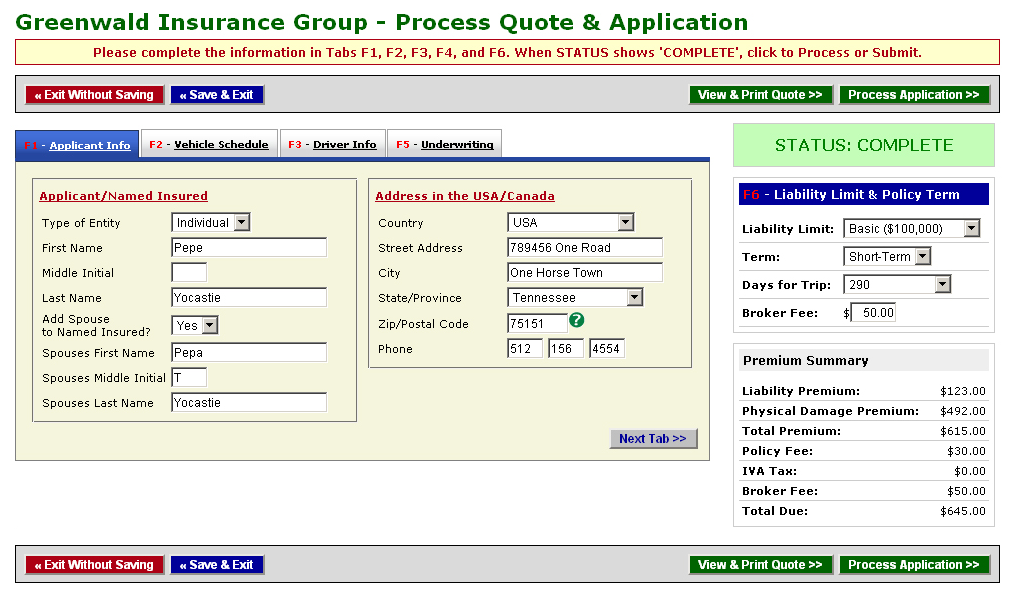Click the Liability Premium value $123.00
The width and height of the screenshot is (1021, 600).
tap(962, 391)
